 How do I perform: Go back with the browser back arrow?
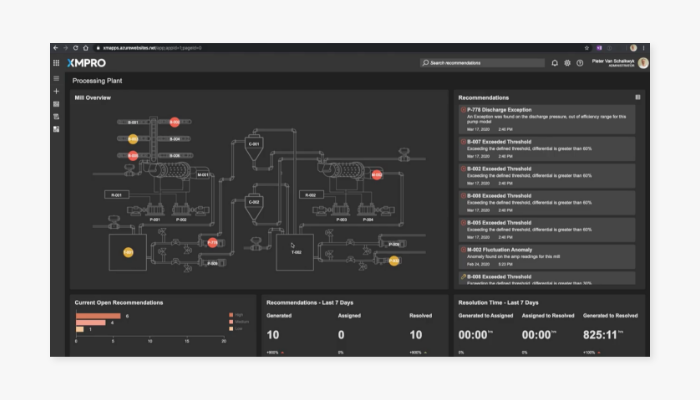click(x=56, y=48)
